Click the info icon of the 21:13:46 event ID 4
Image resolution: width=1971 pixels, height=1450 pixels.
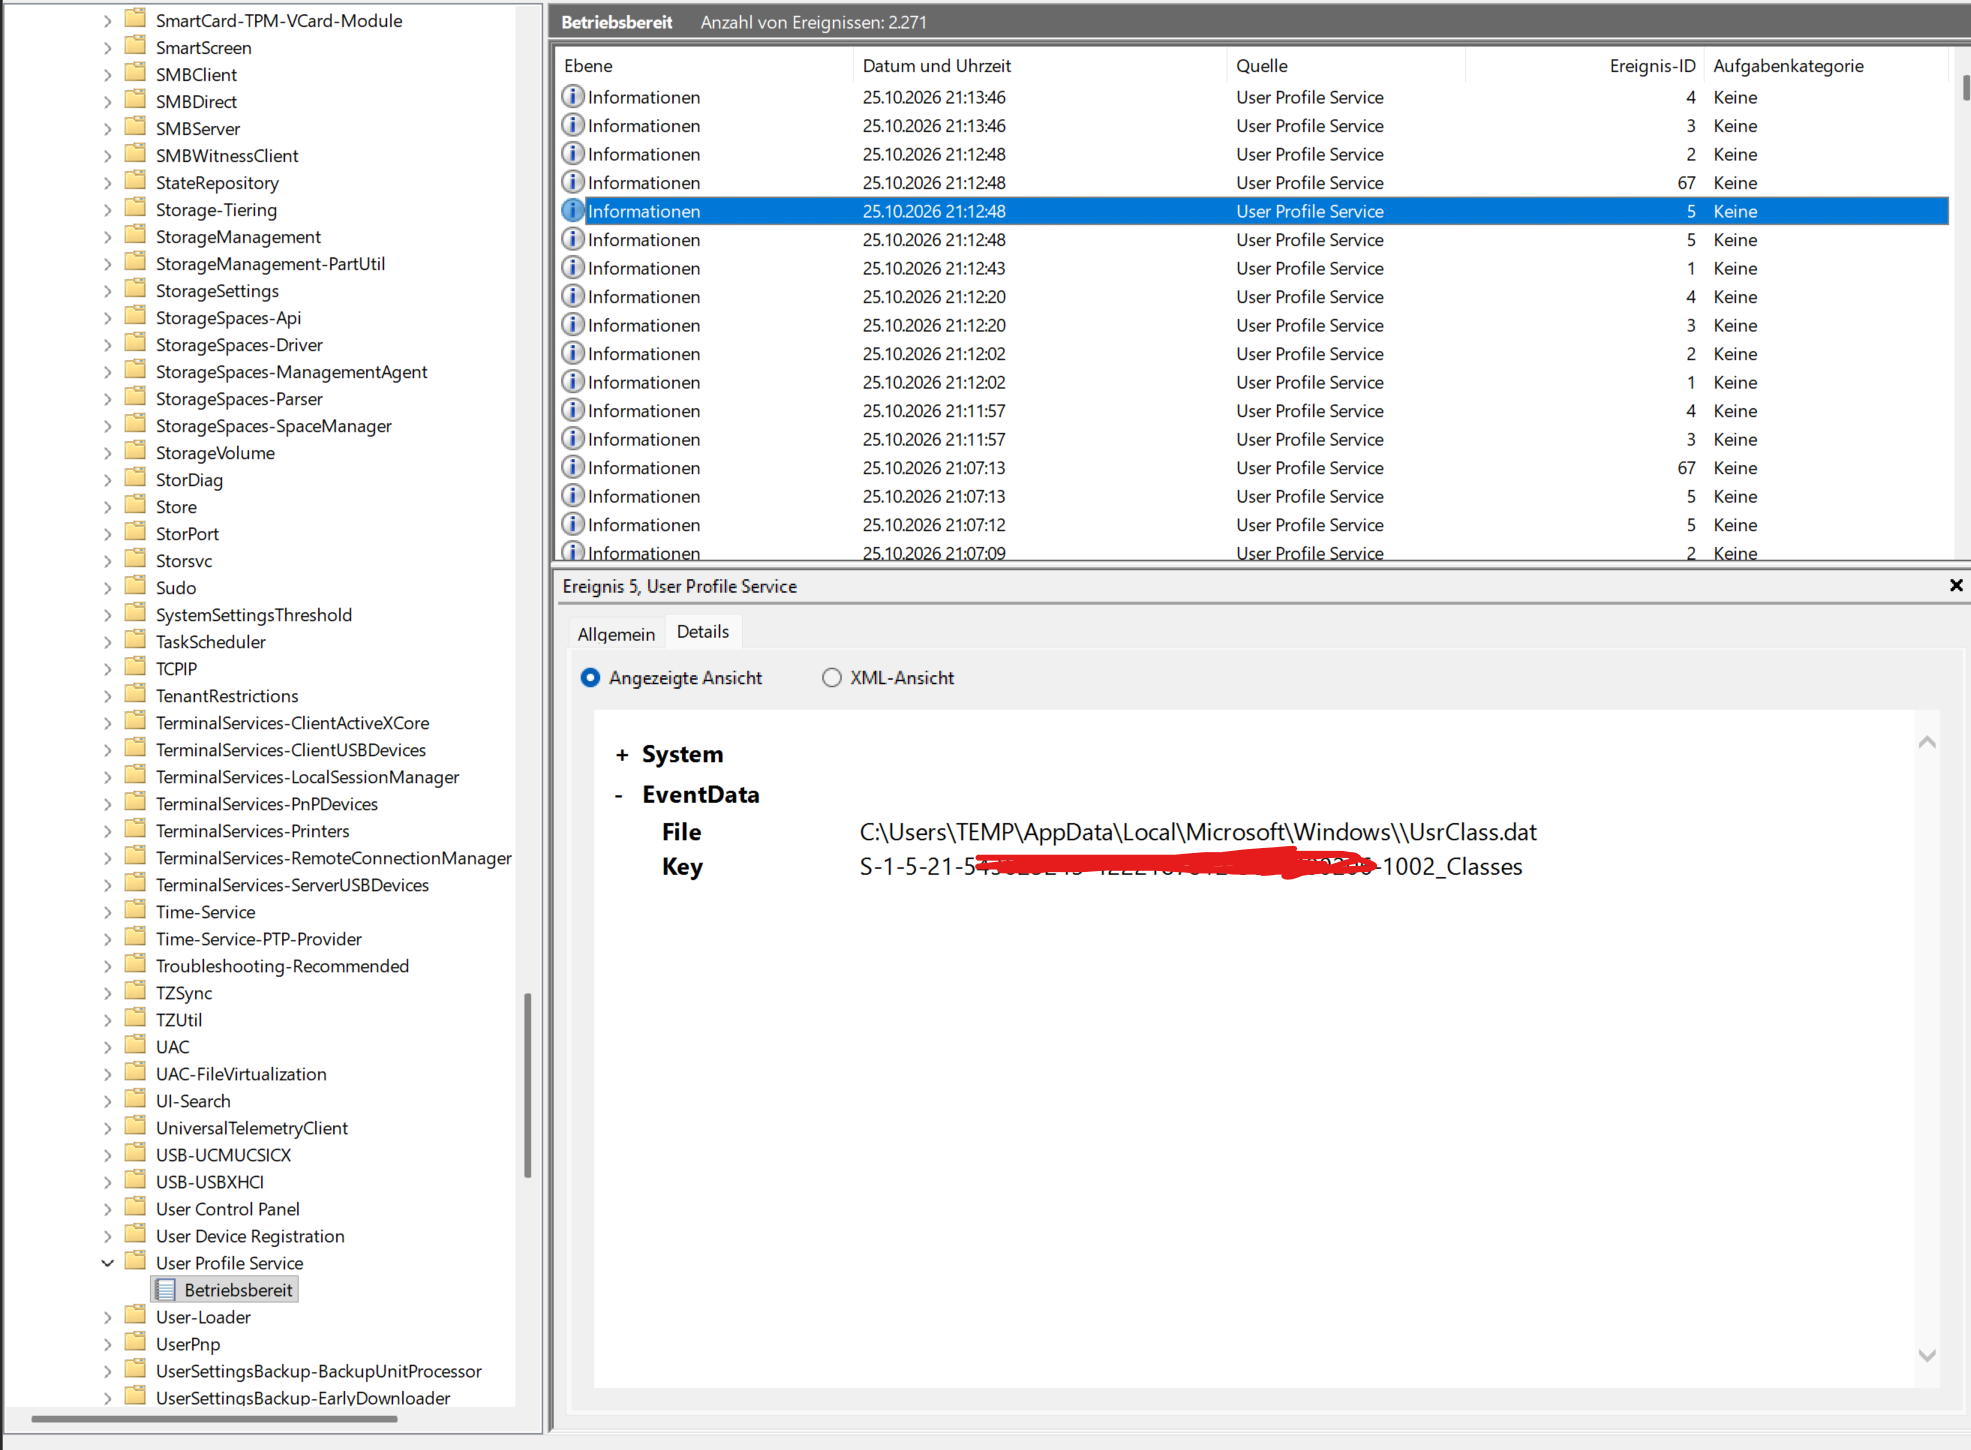pyautogui.click(x=573, y=97)
